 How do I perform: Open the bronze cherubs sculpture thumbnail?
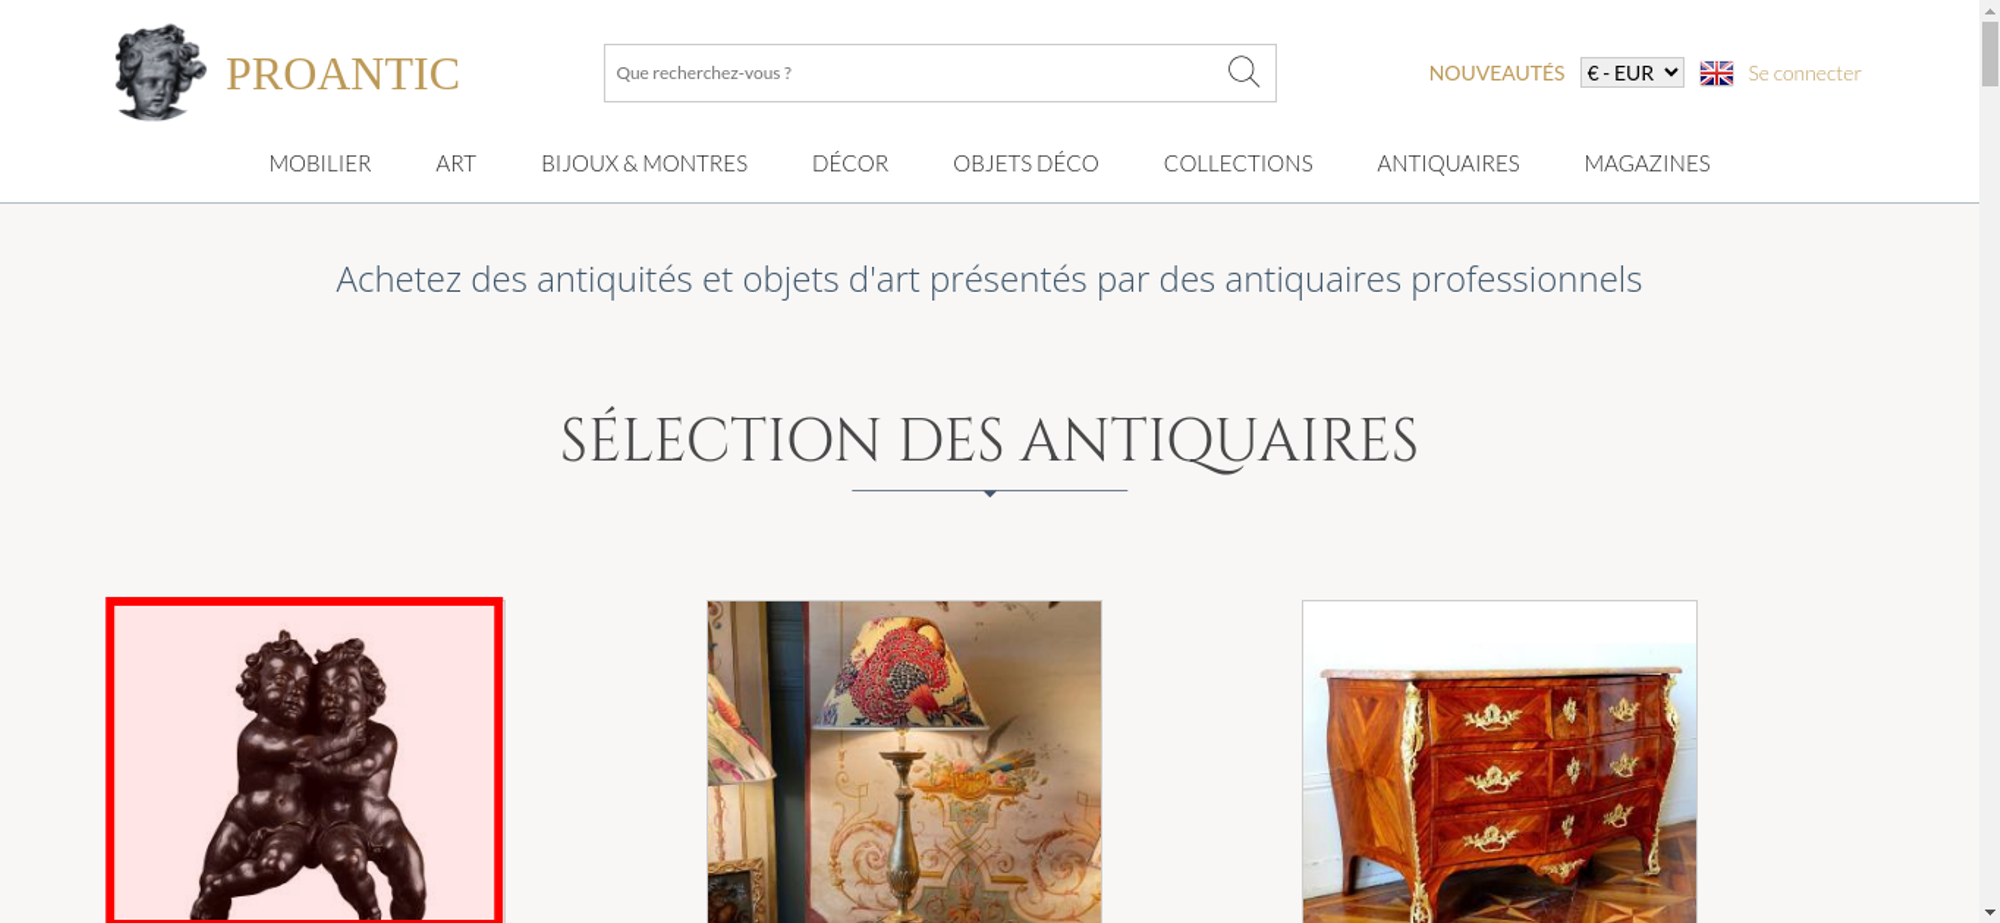click(x=305, y=760)
